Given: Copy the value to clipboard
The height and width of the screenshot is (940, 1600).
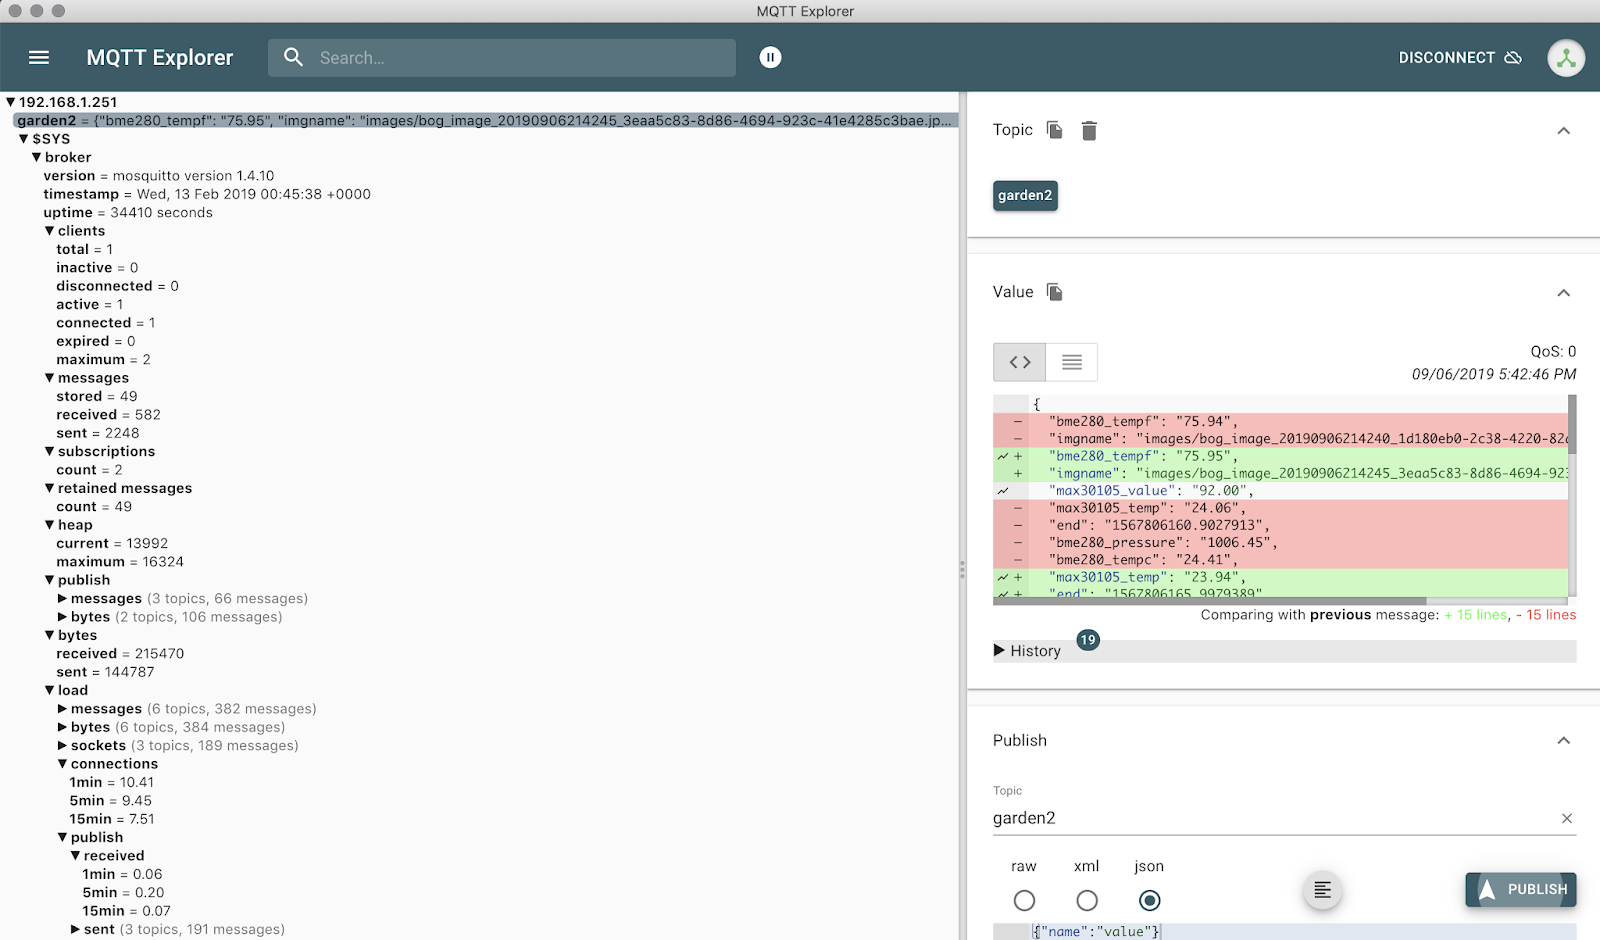Looking at the screenshot, I should point(1054,292).
